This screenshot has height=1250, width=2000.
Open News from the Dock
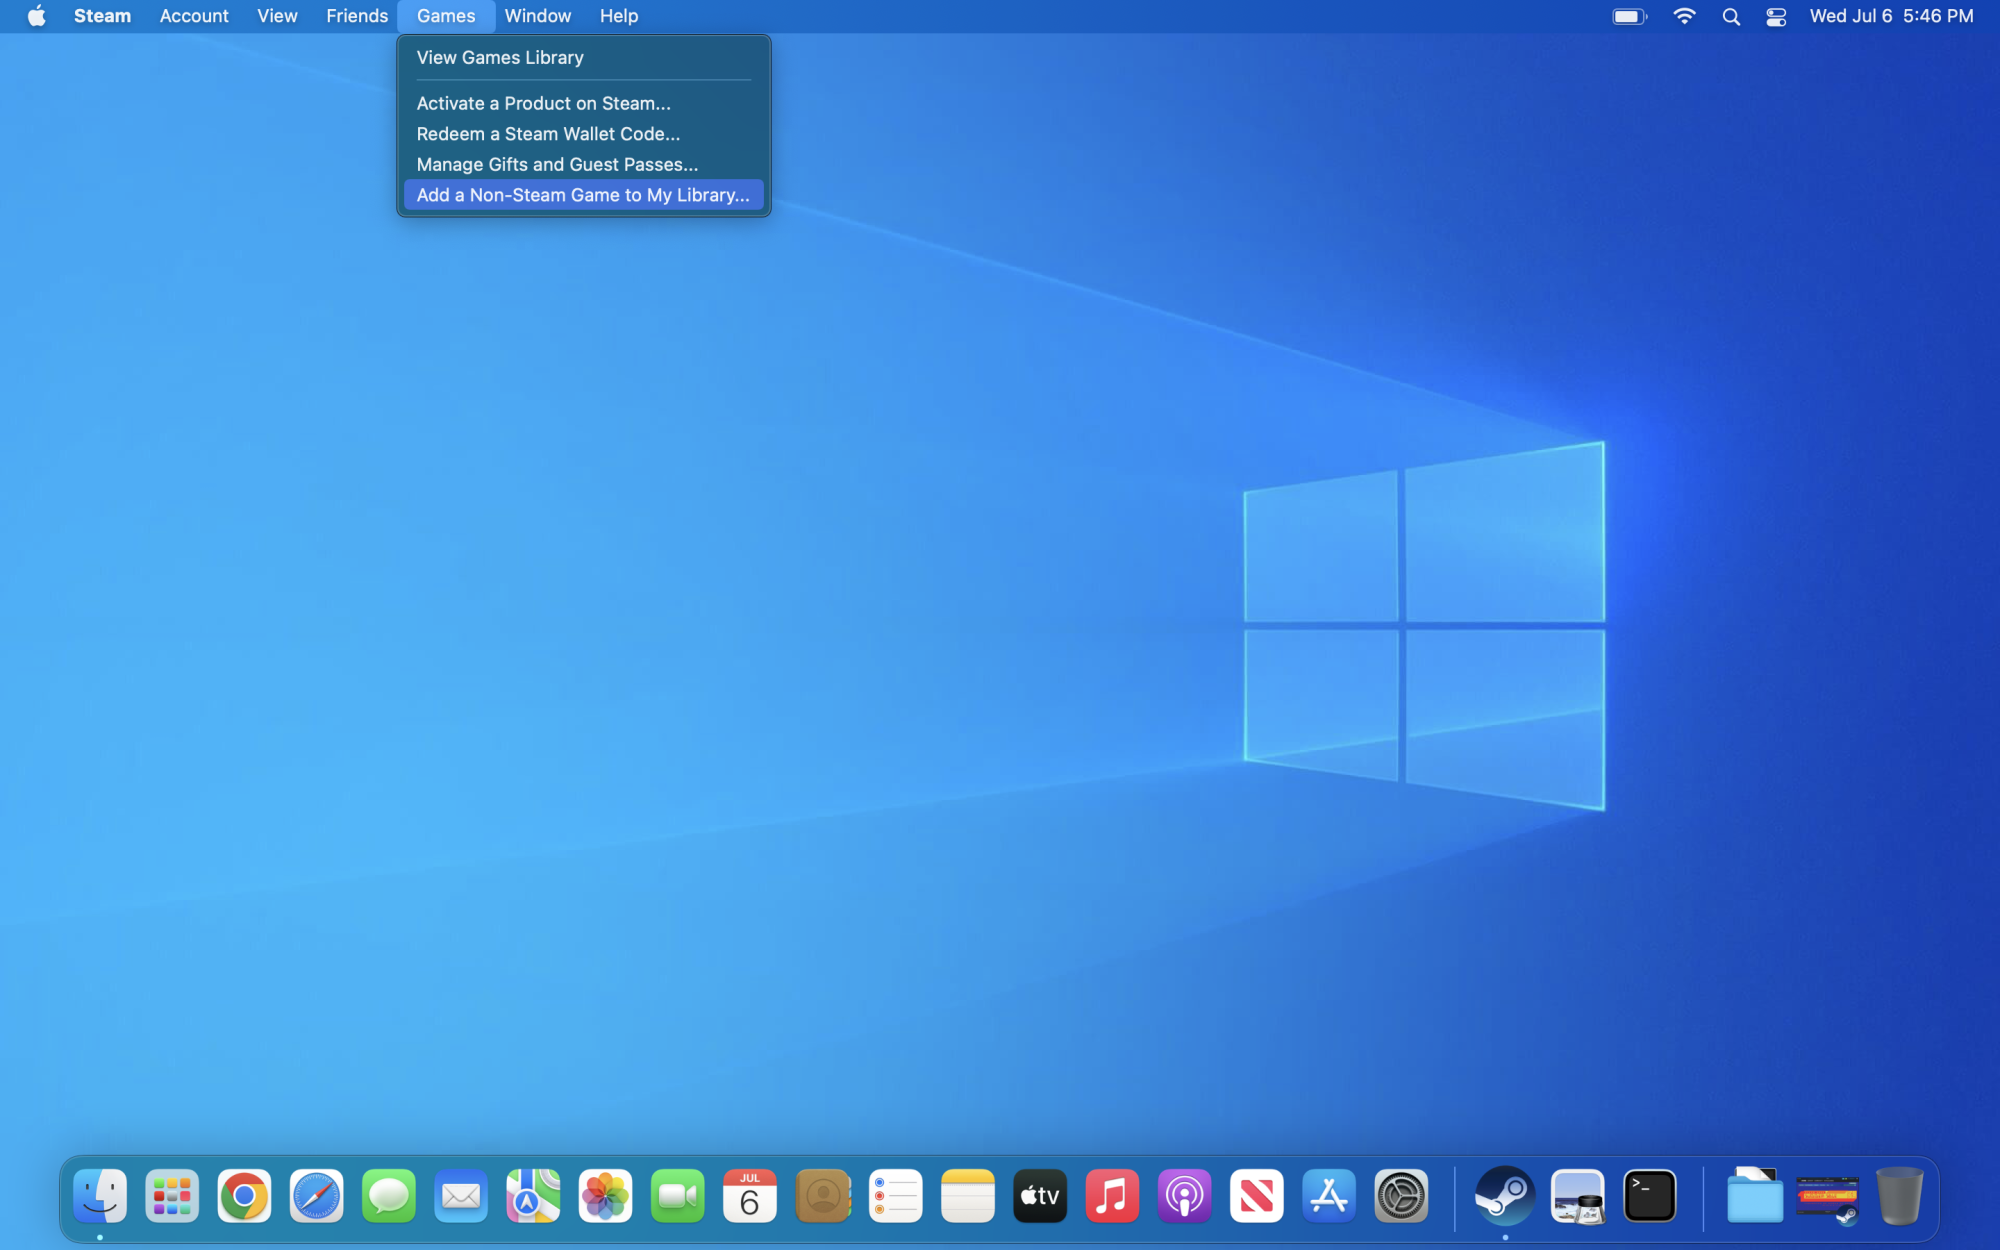click(1256, 1196)
